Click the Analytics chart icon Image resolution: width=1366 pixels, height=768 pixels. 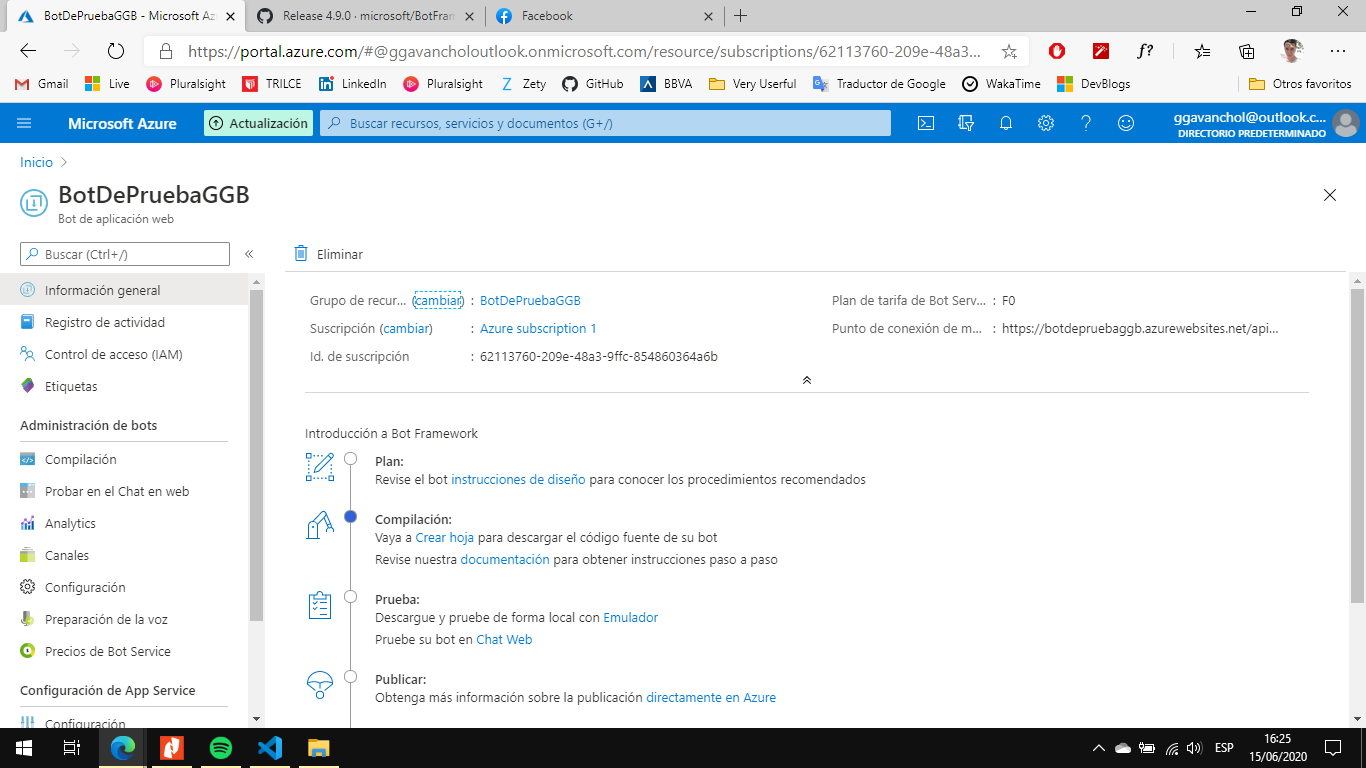pos(27,523)
